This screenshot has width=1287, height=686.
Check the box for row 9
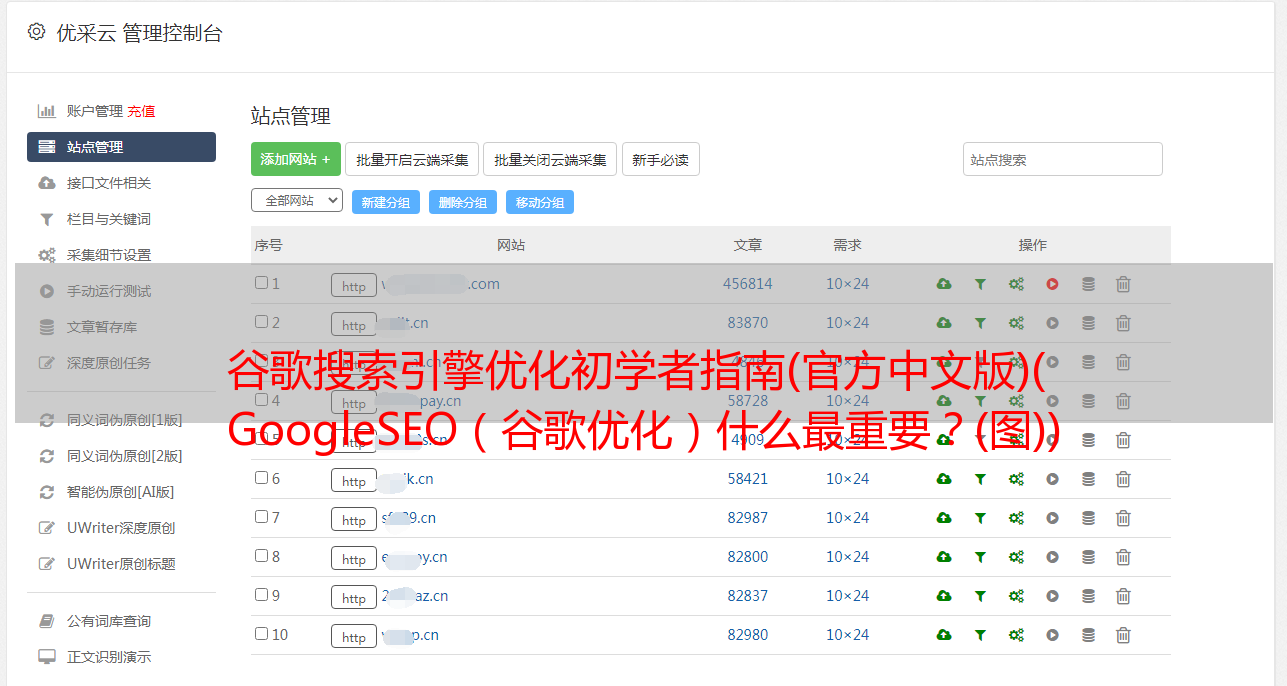pos(261,595)
